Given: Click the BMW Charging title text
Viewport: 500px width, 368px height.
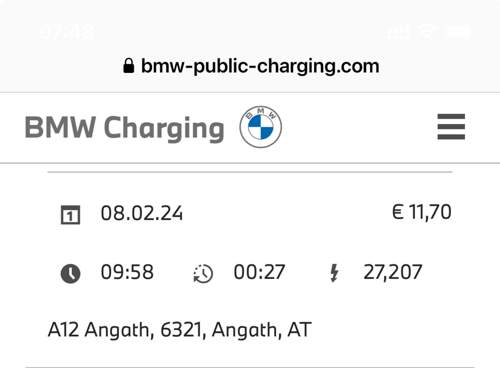Looking at the screenshot, I should (x=125, y=128).
